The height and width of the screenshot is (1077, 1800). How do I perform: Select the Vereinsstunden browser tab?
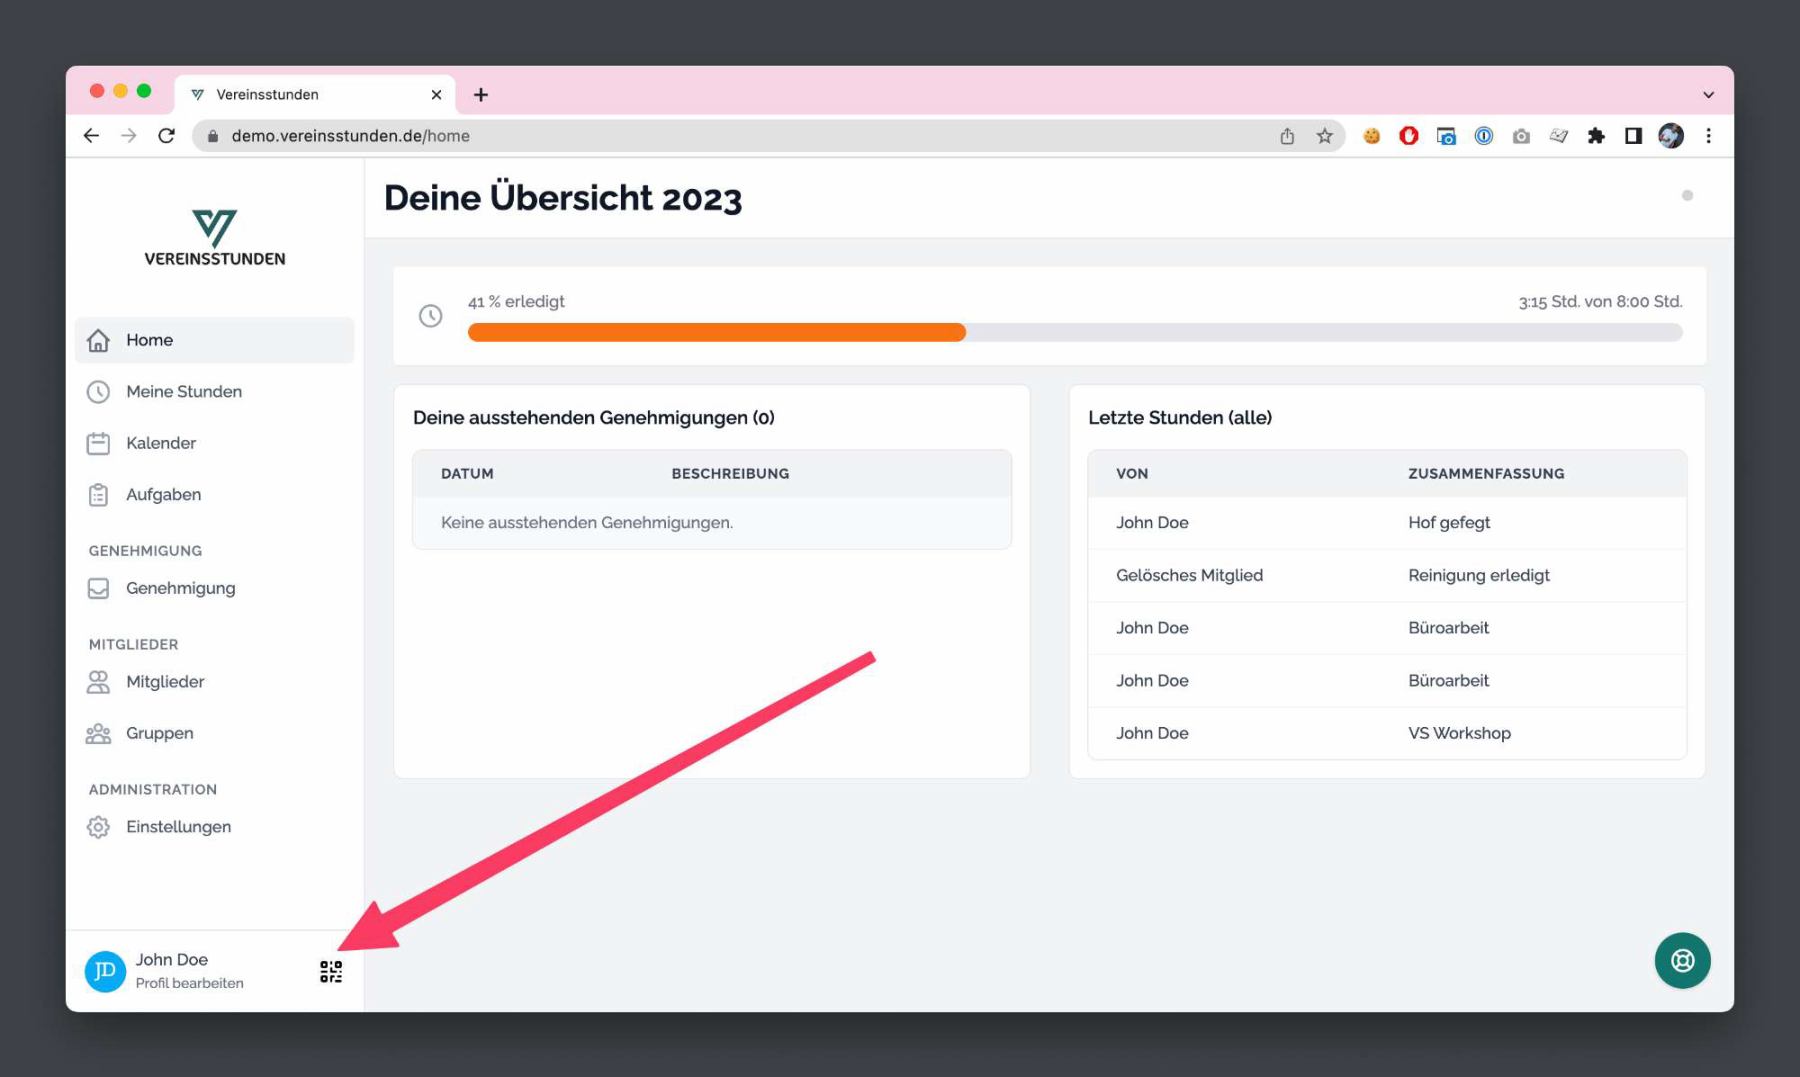pos(315,94)
